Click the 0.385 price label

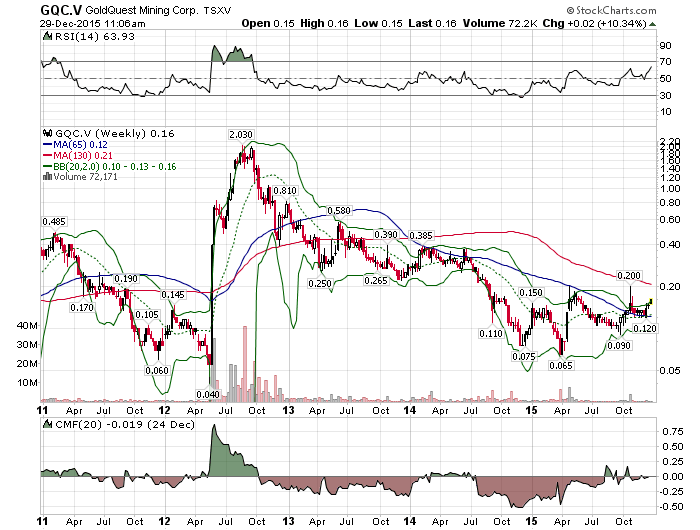[x=421, y=235]
